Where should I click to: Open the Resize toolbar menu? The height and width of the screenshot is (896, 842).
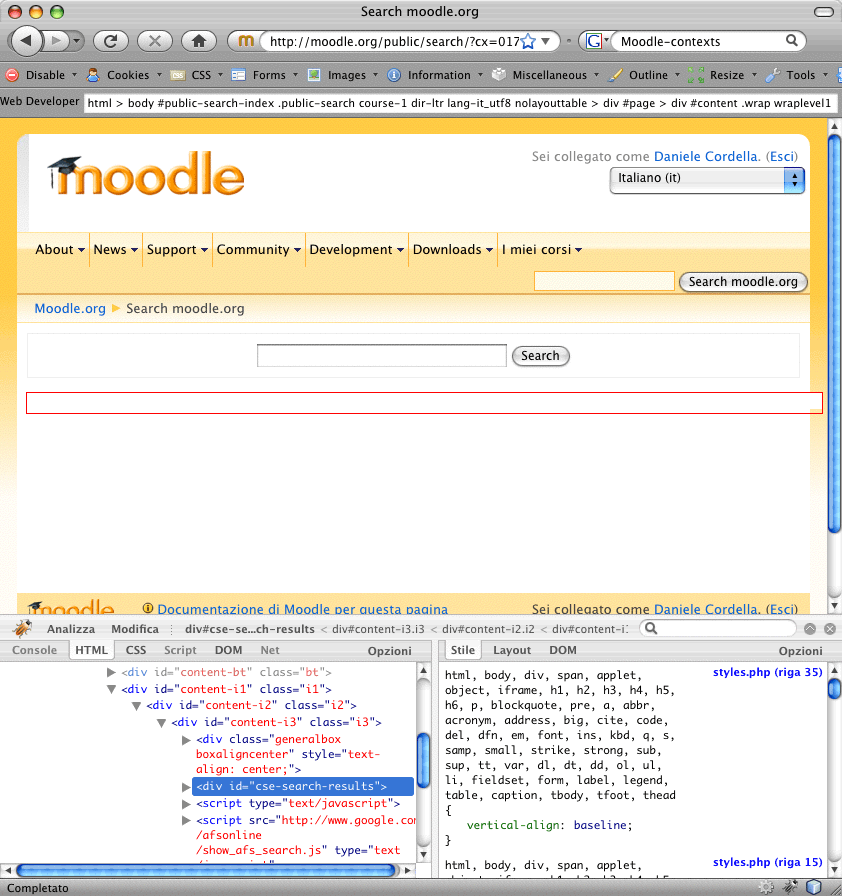click(723, 75)
